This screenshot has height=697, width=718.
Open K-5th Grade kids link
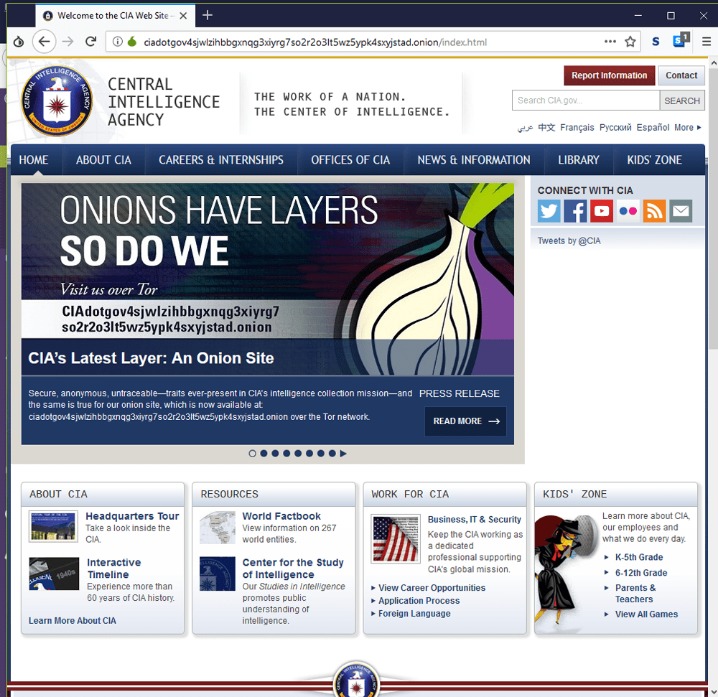pyautogui.click(x=639, y=557)
